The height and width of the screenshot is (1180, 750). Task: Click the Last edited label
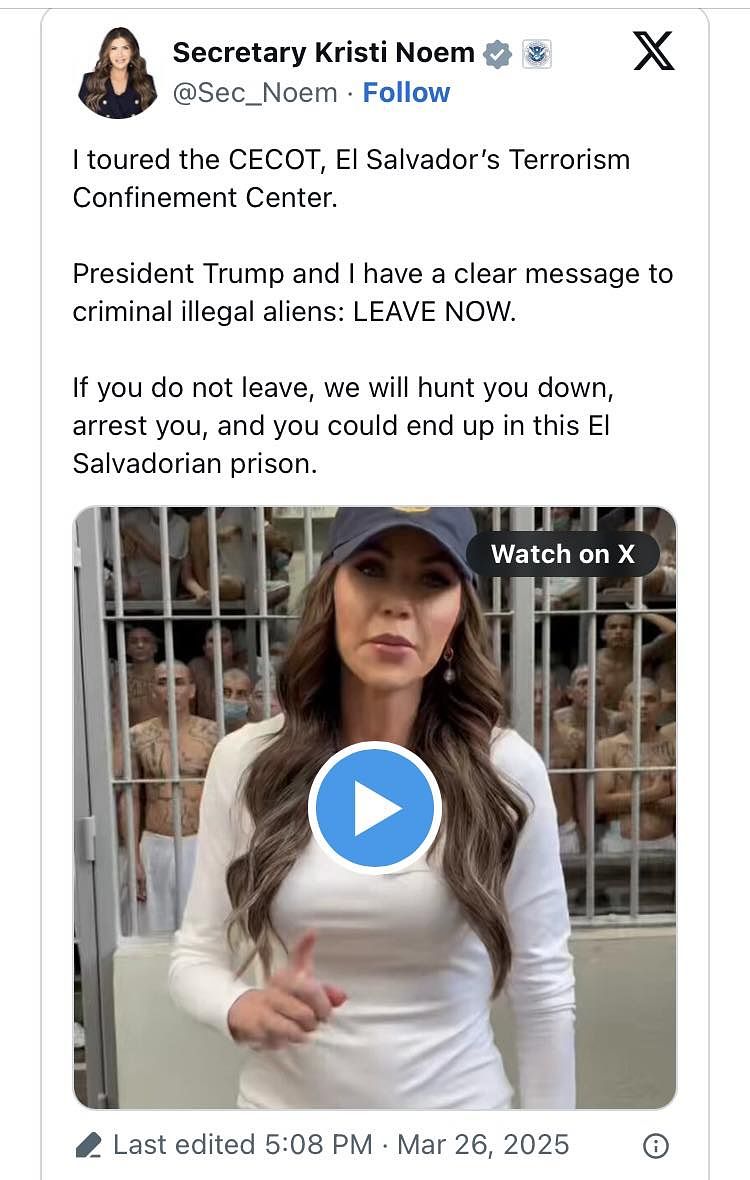tap(186, 1145)
